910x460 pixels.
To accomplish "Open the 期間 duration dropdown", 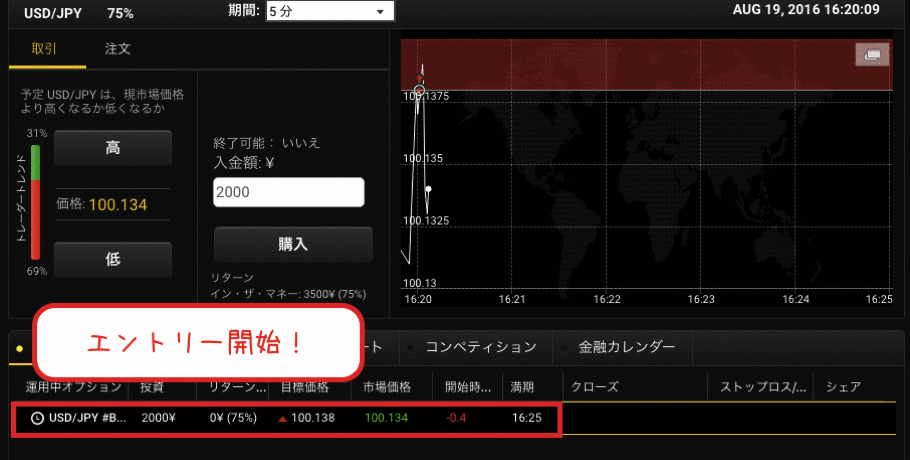I will (x=329, y=11).
